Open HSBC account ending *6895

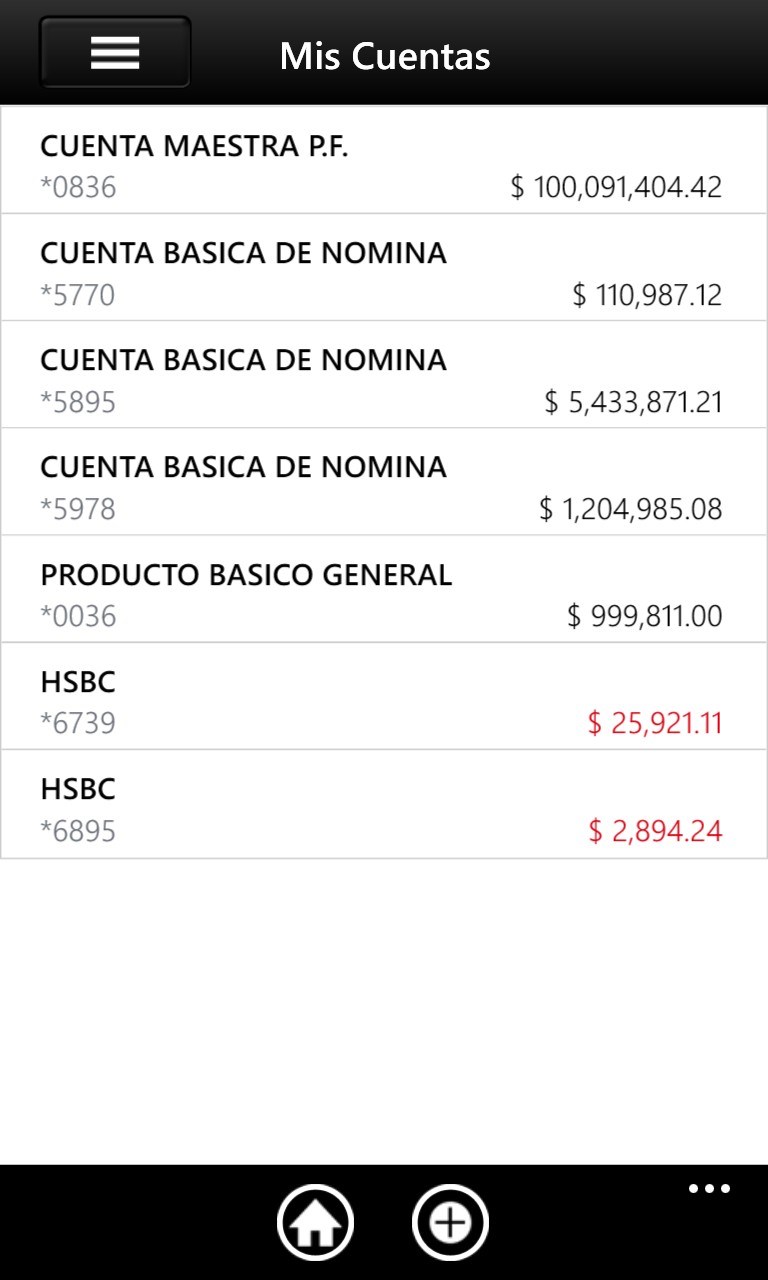pos(384,803)
